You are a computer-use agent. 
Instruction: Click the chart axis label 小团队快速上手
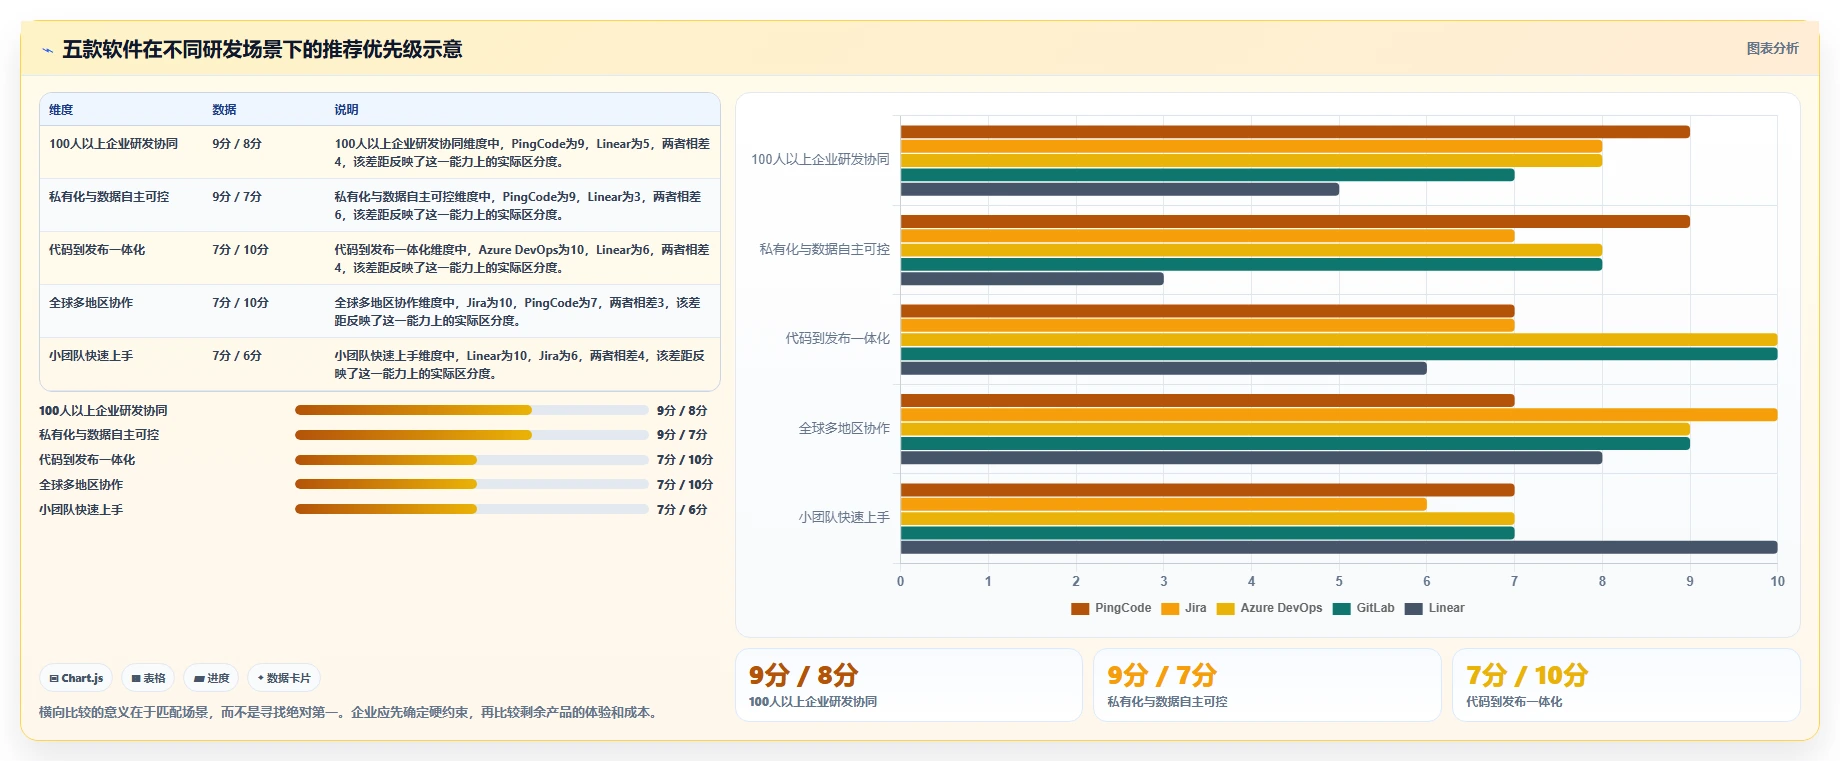[x=844, y=517]
